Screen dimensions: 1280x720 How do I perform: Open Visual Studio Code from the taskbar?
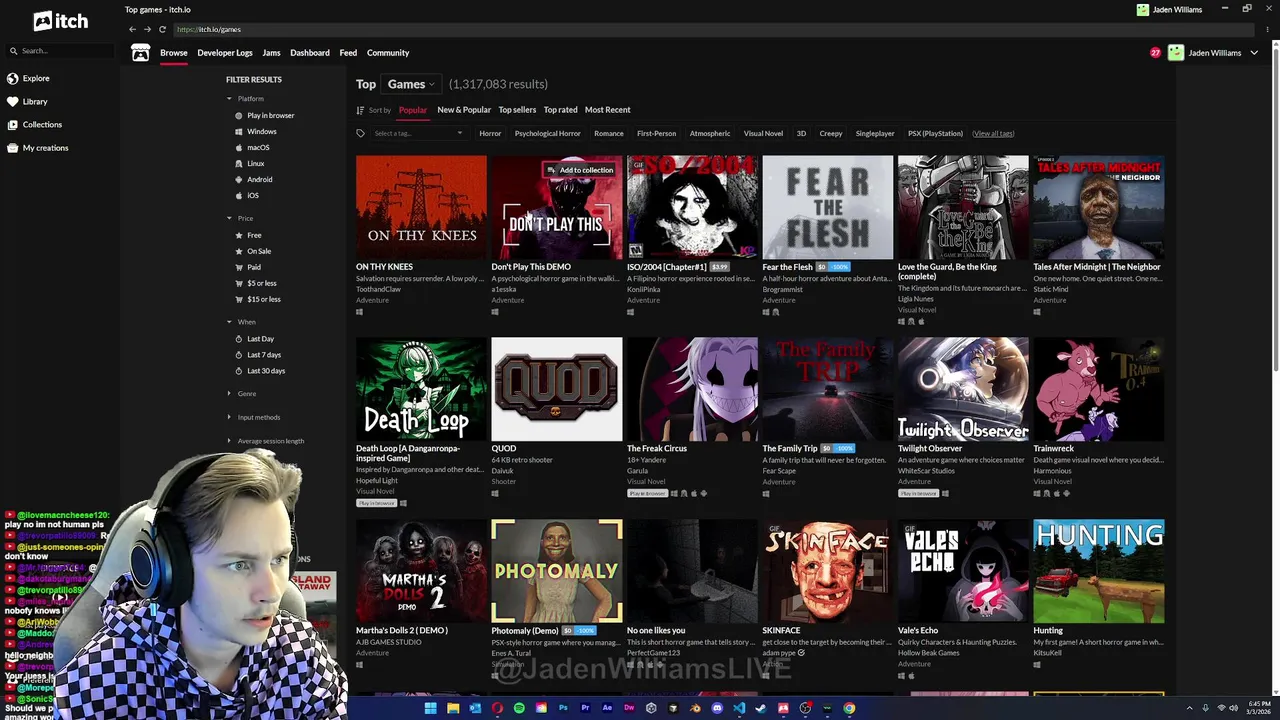click(x=739, y=708)
